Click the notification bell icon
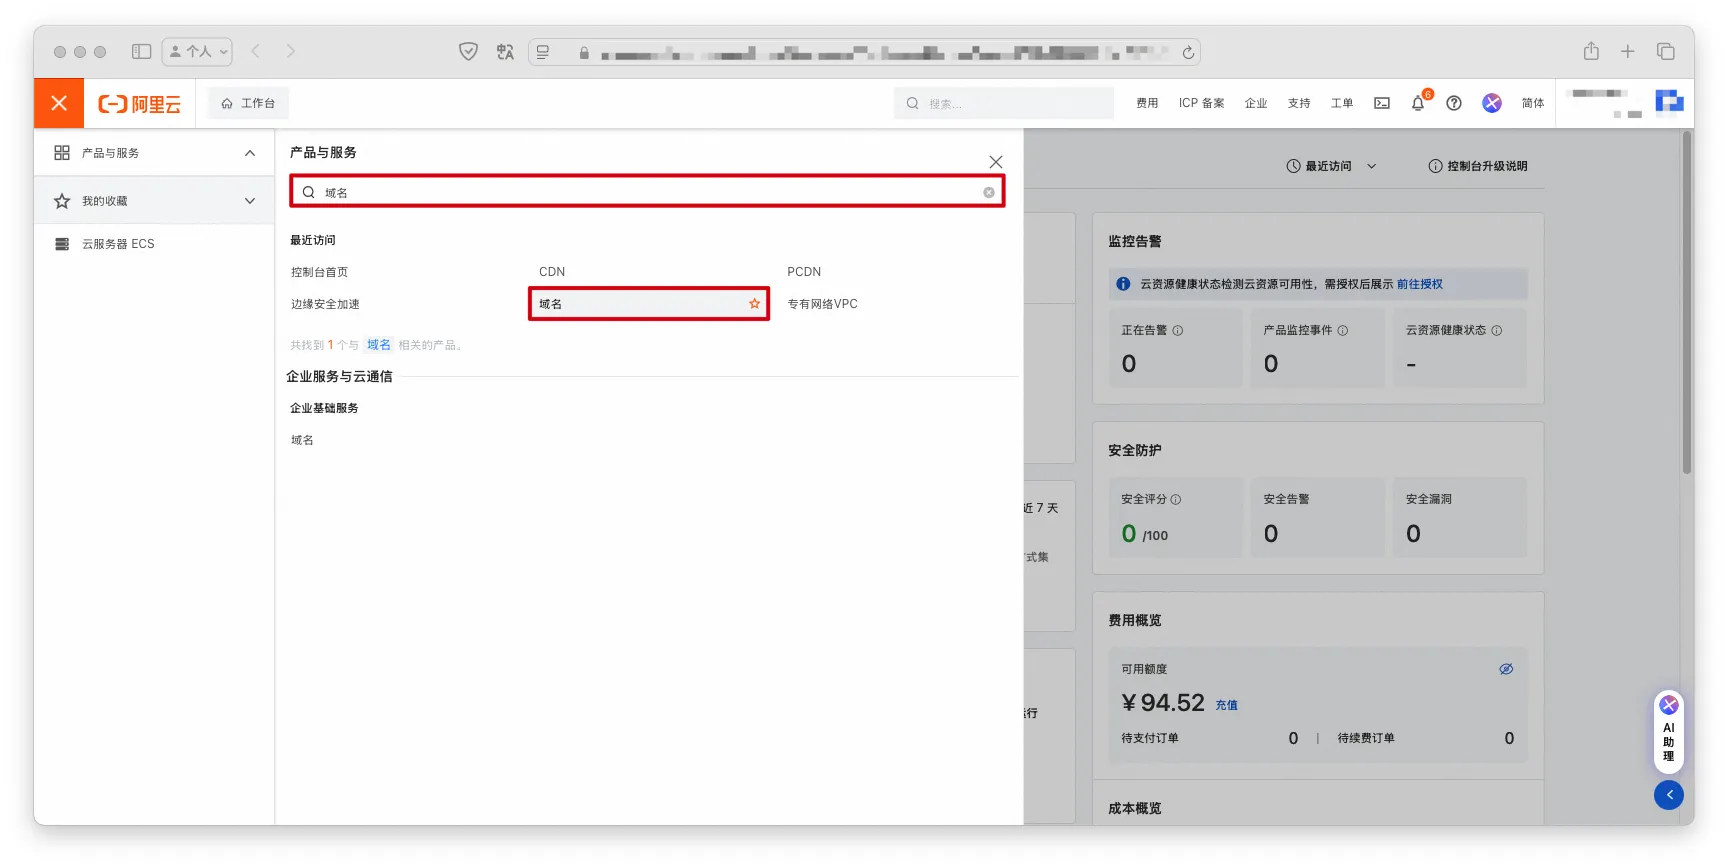Image resolution: width=1728 pixels, height=867 pixels. [x=1418, y=103]
